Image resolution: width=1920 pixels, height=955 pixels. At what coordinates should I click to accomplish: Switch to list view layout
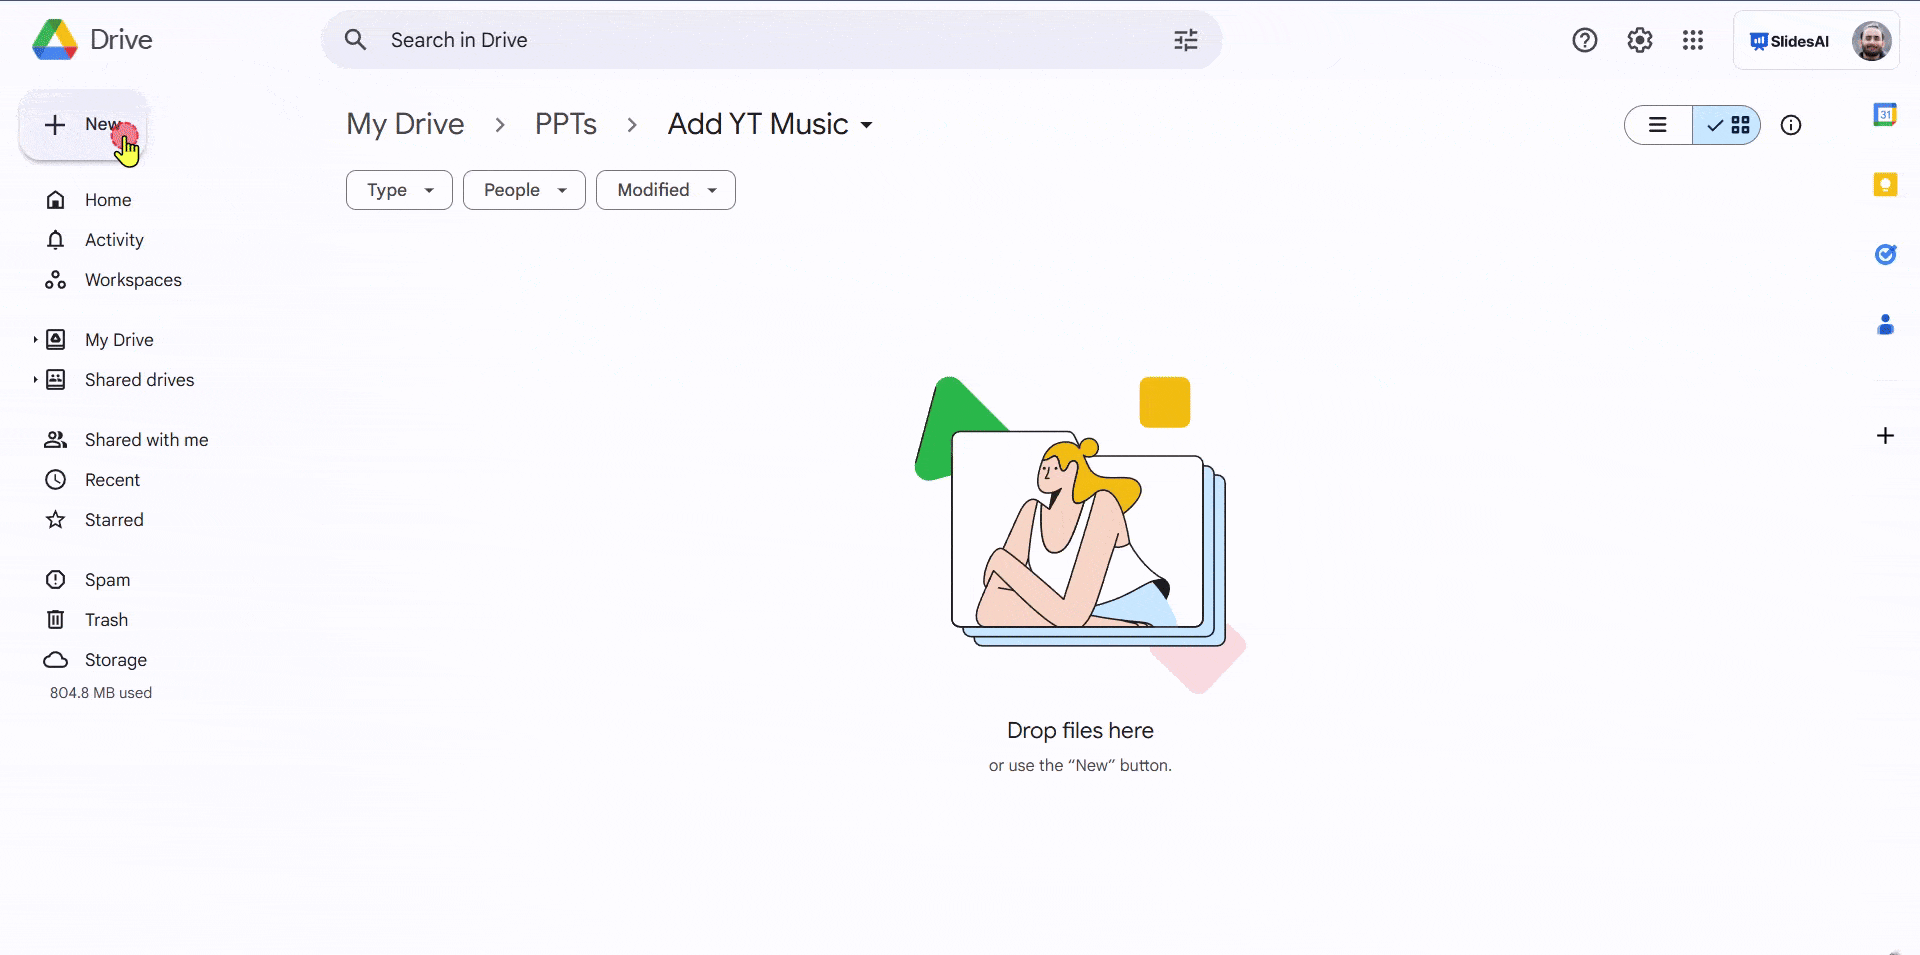tap(1657, 125)
